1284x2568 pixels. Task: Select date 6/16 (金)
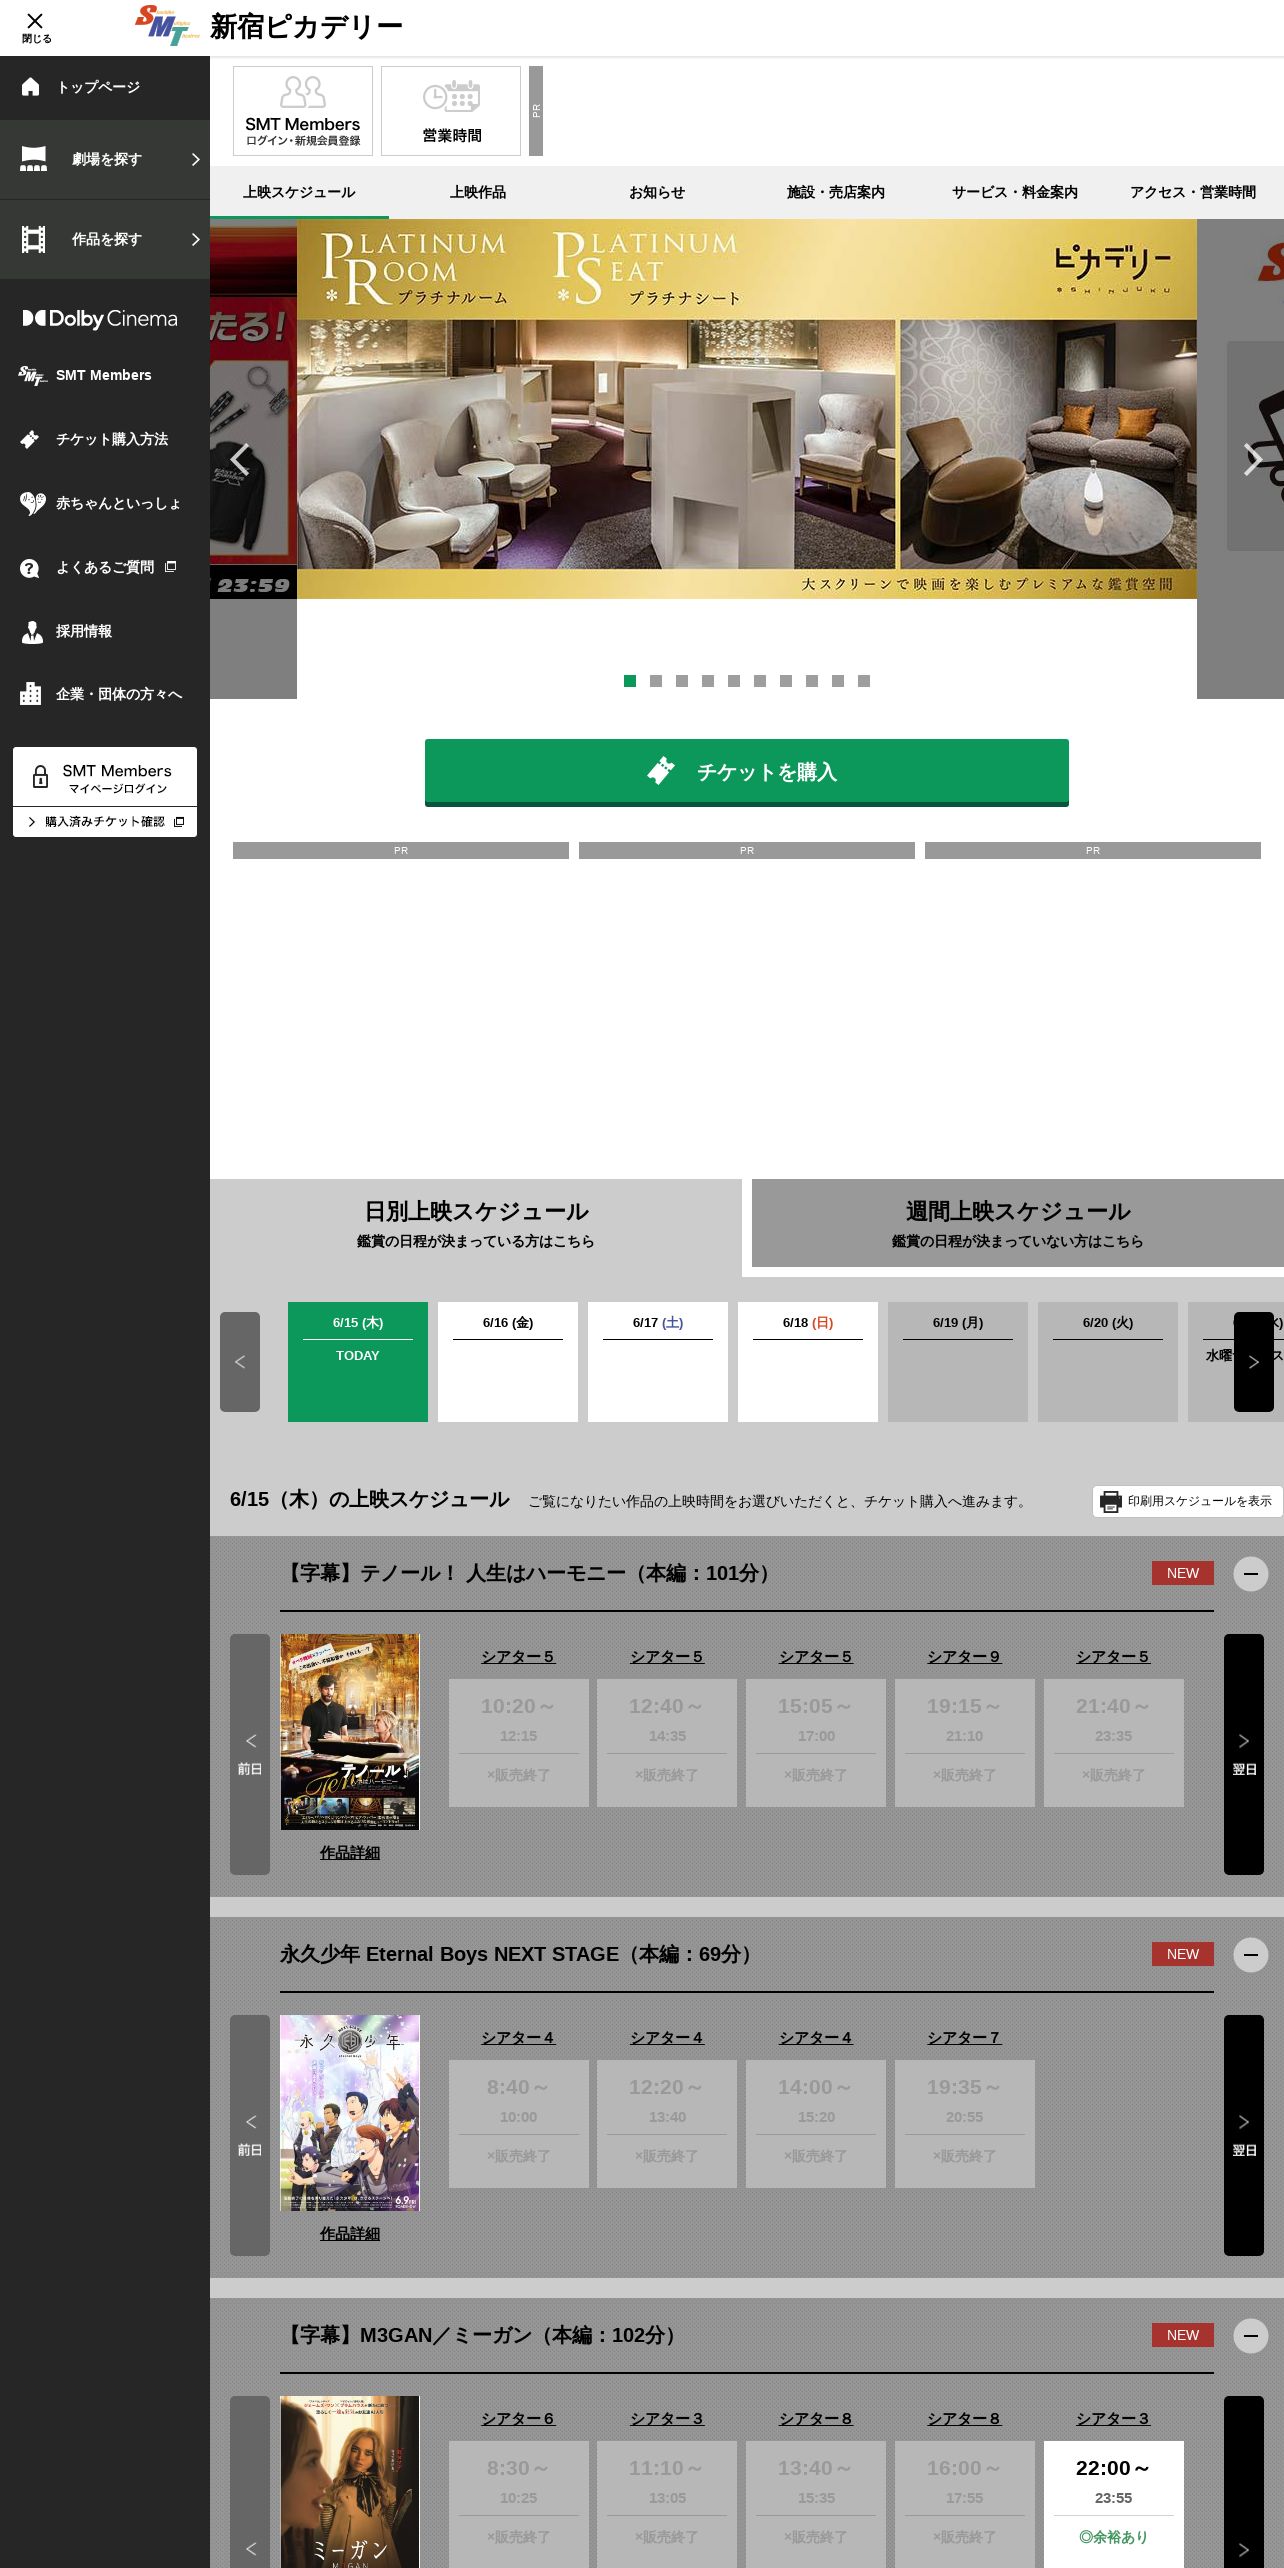[508, 1362]
